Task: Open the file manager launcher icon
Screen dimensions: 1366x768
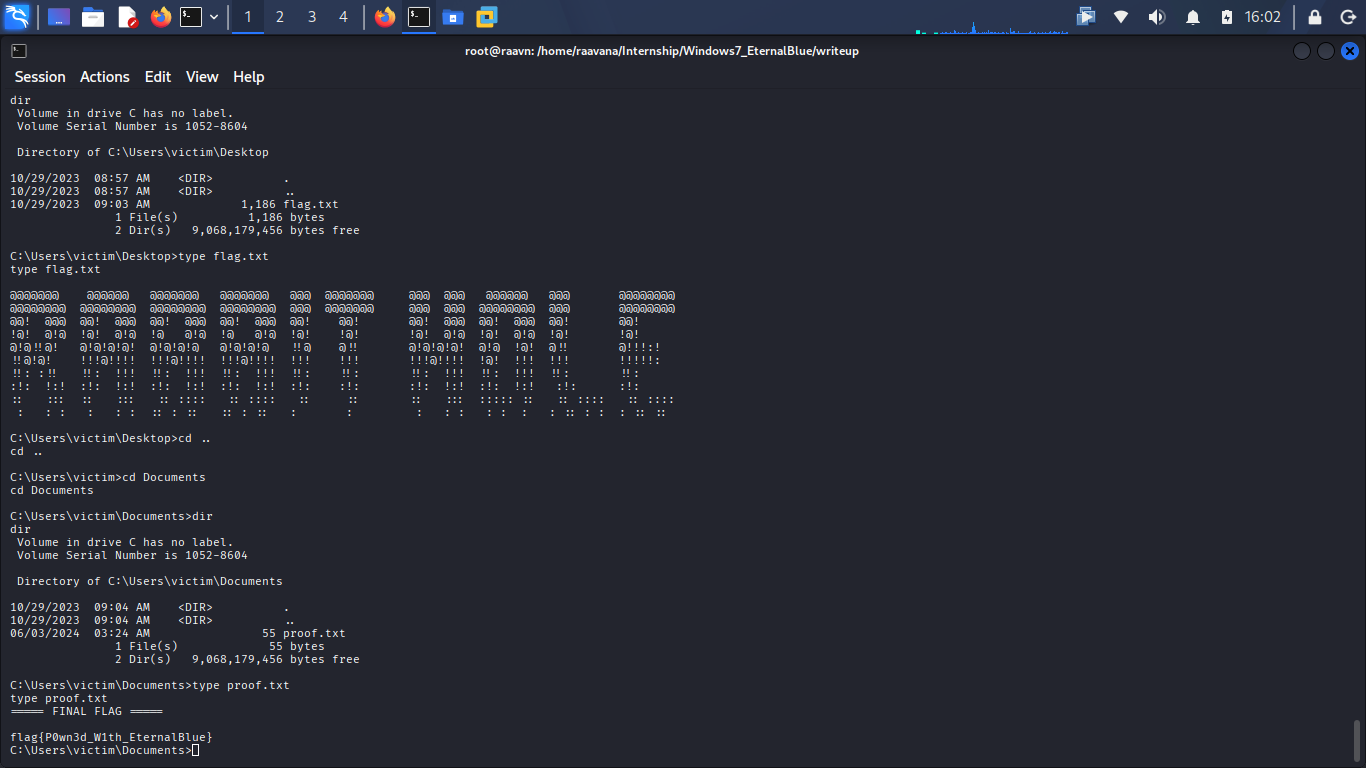Action: tap(93, 17)
